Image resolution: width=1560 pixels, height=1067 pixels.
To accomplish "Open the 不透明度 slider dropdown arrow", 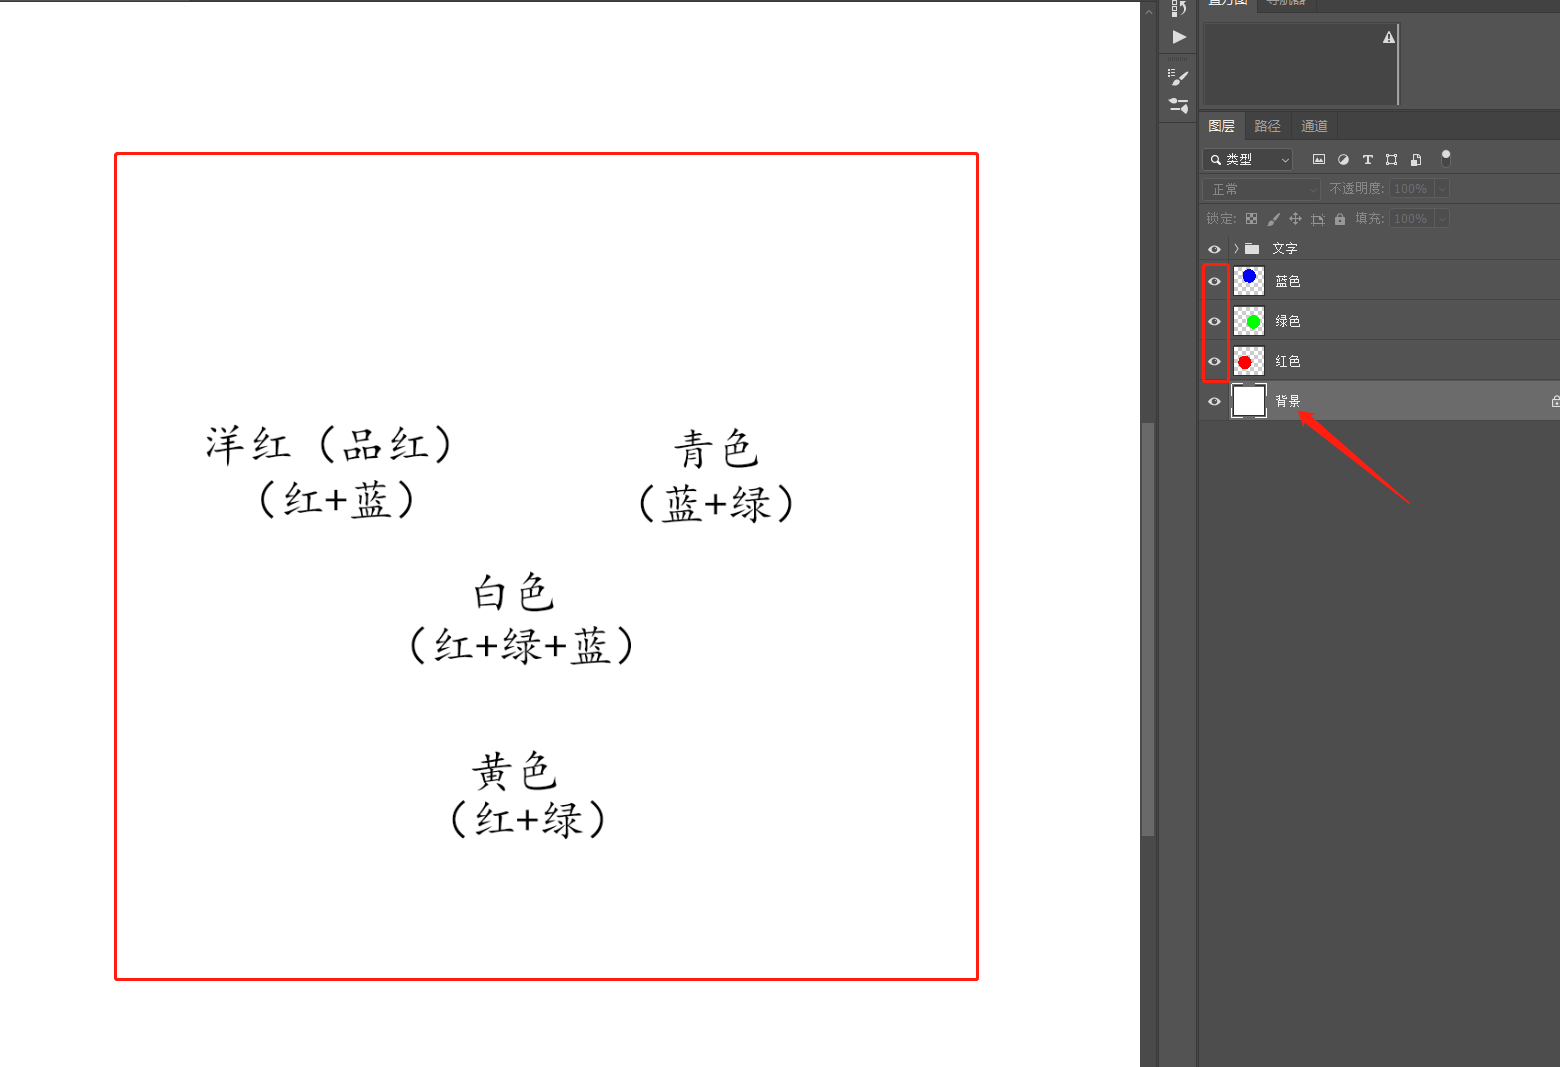I will coord(1442,188).
